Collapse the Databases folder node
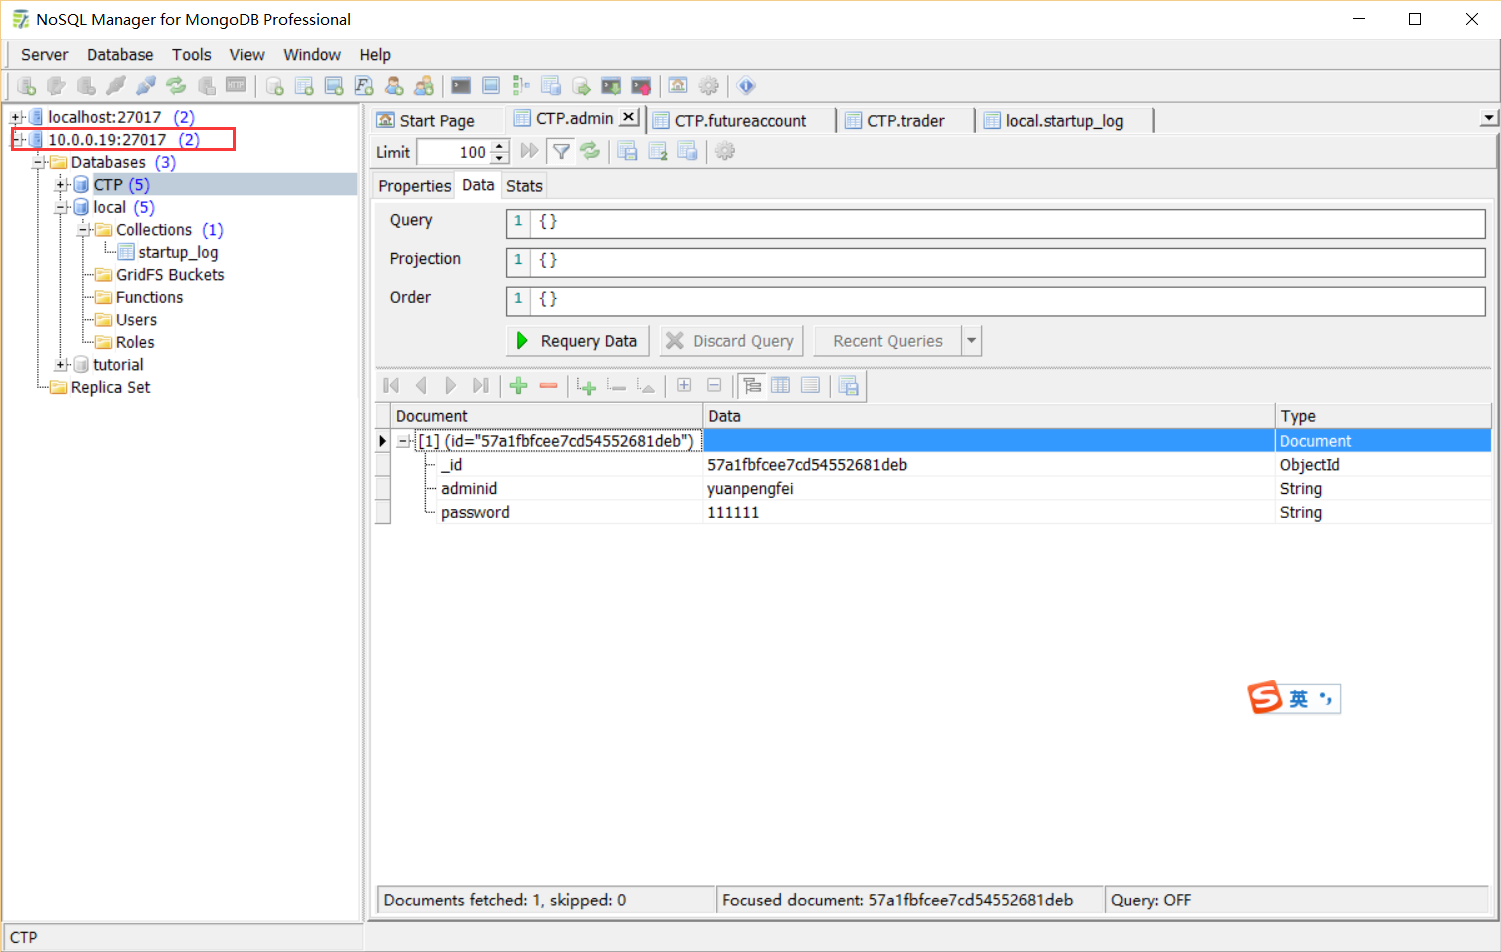The image size is (1502, 952). click(39, 162)
